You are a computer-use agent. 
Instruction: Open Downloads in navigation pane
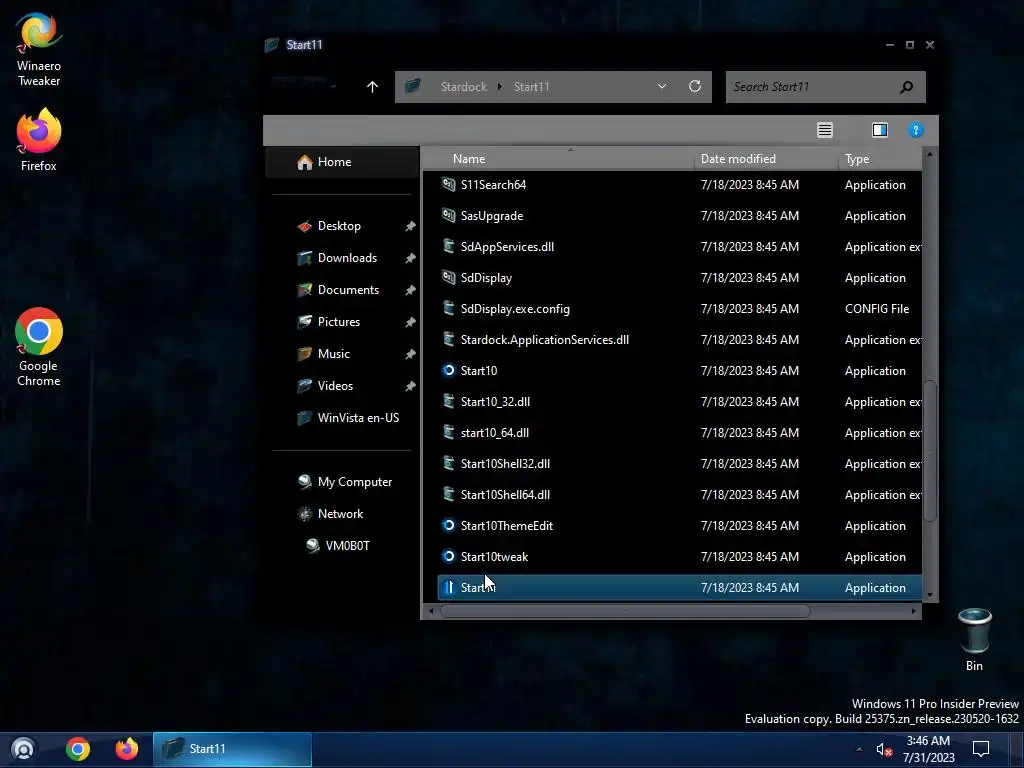(x=347, y=258)
